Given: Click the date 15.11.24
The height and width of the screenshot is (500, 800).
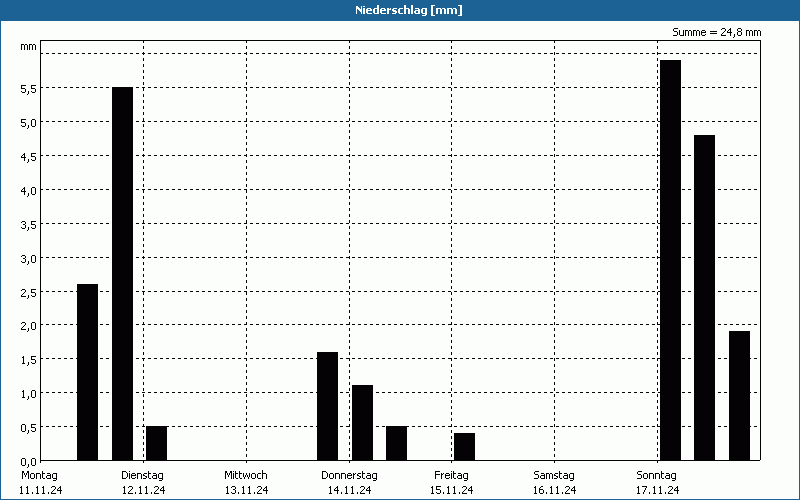Looking at the screenshot, I should (451, 490).
